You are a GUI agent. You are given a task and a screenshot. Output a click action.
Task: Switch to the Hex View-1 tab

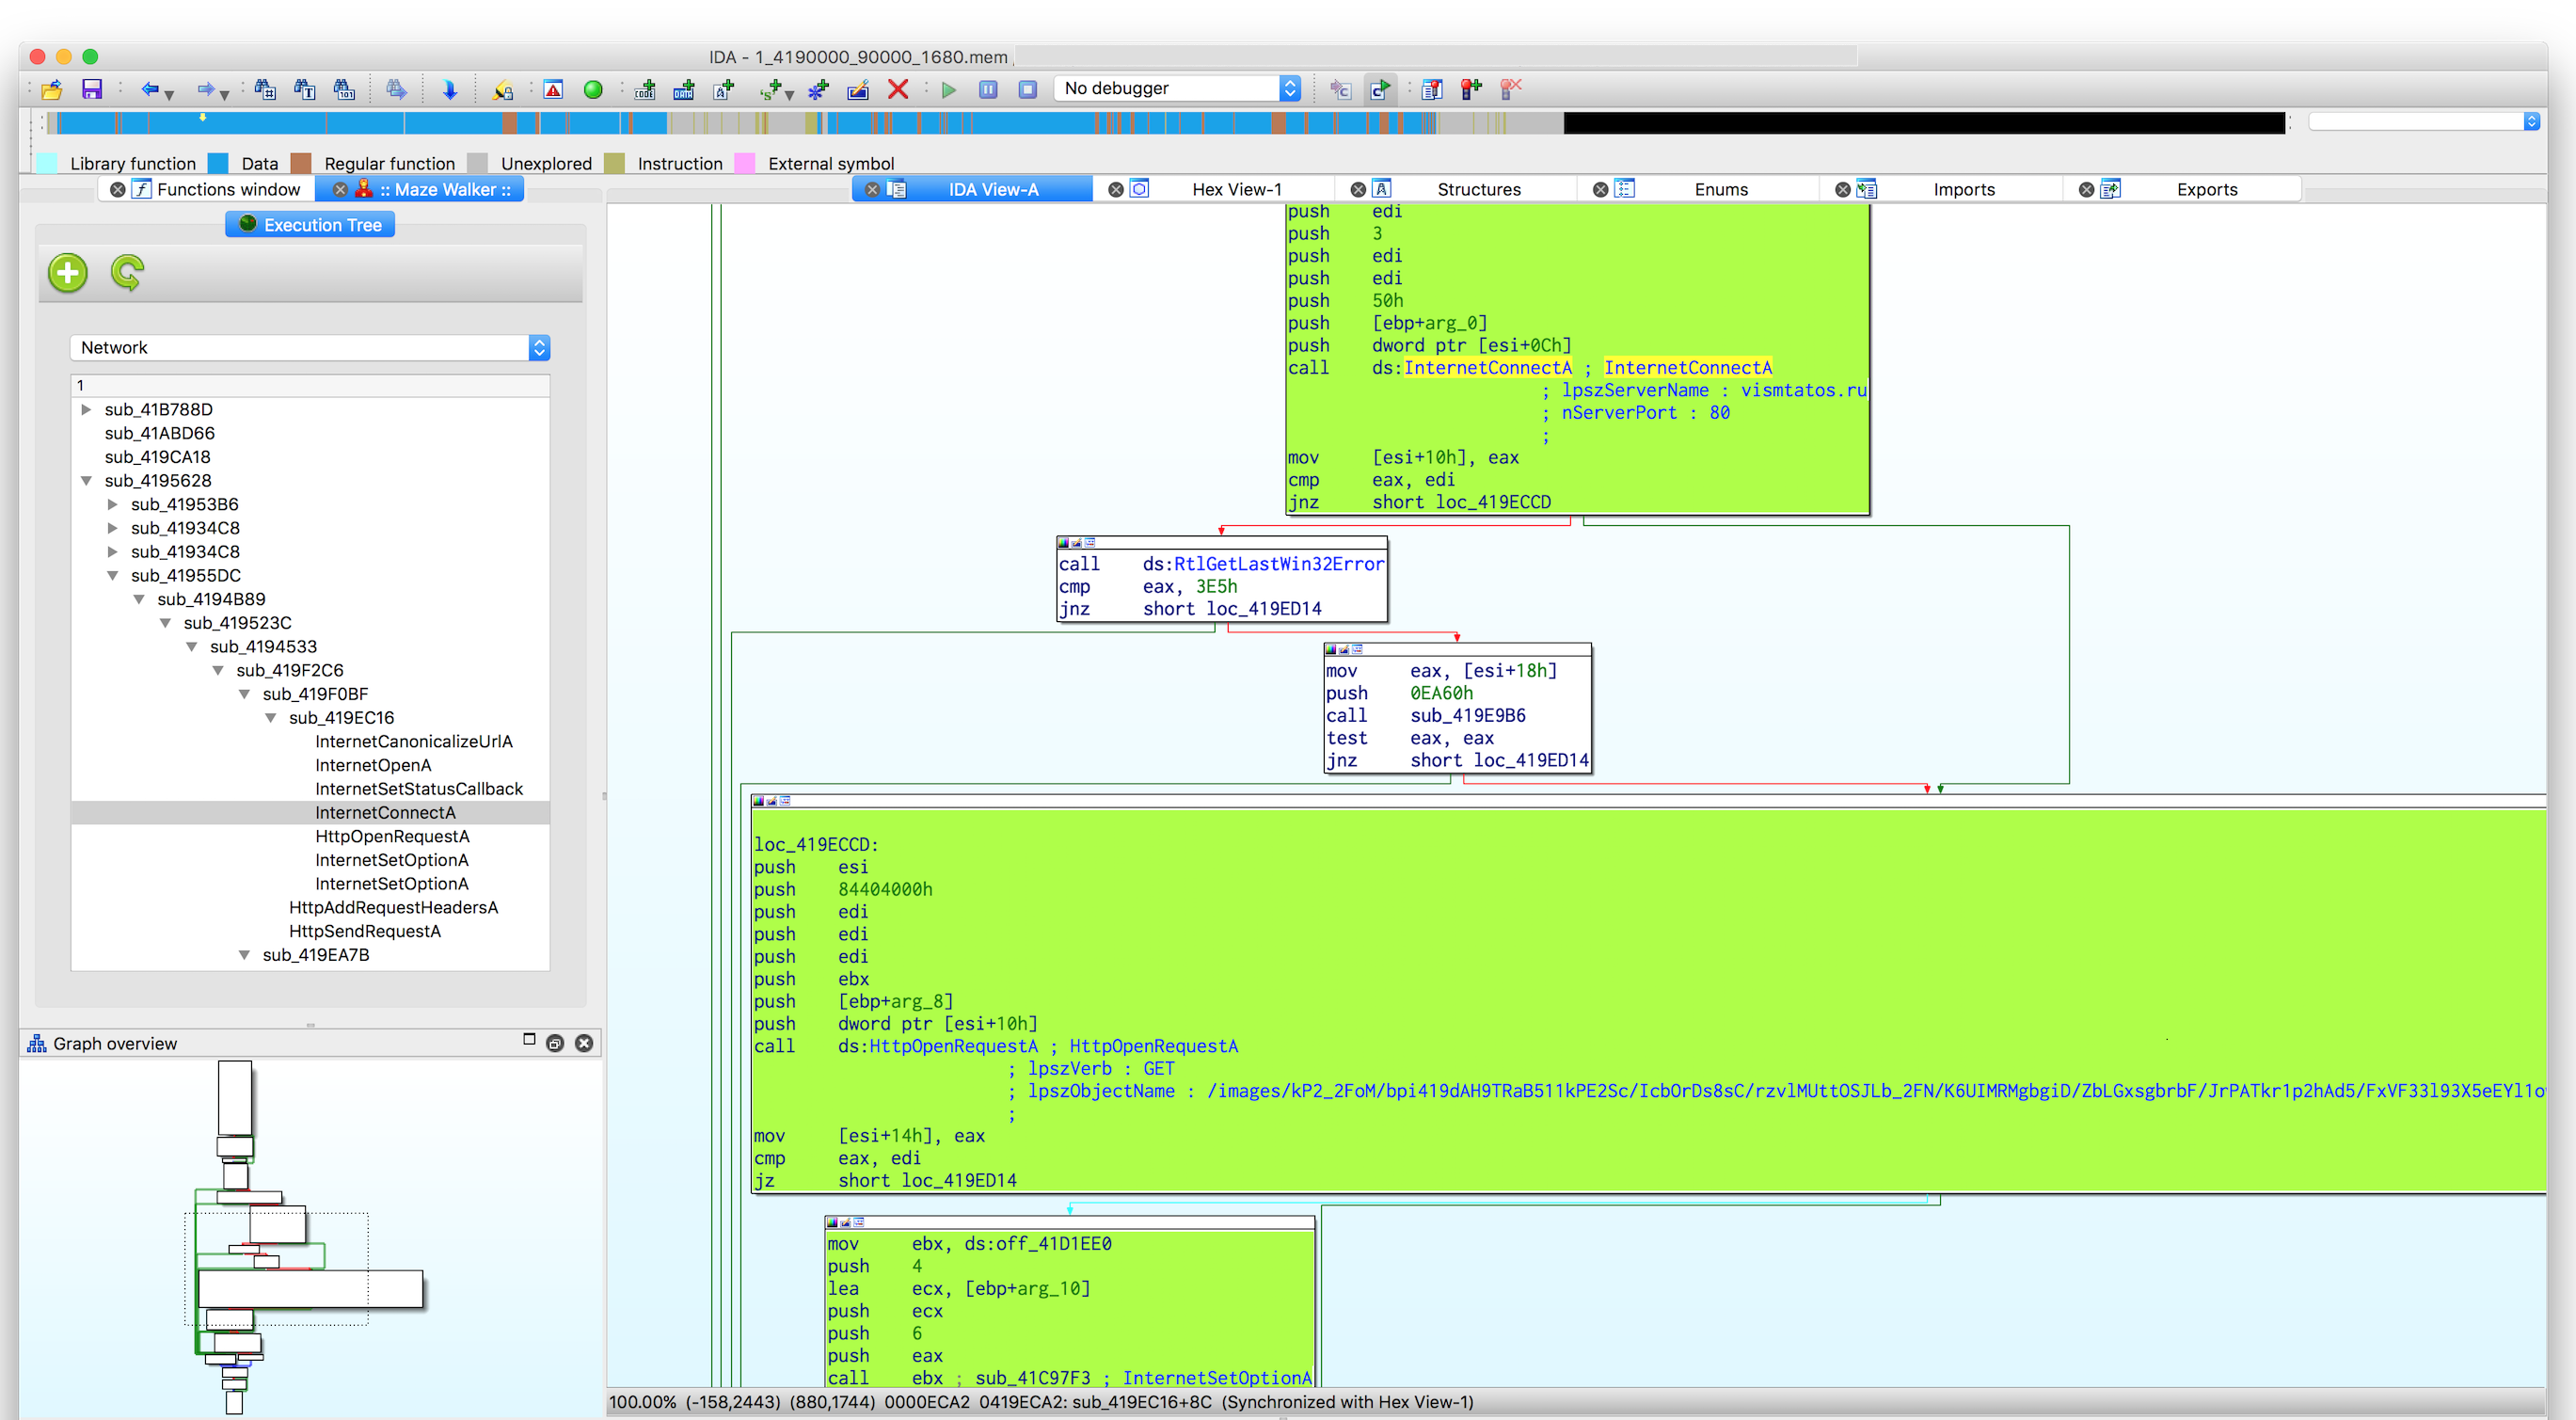[1236, 190]
